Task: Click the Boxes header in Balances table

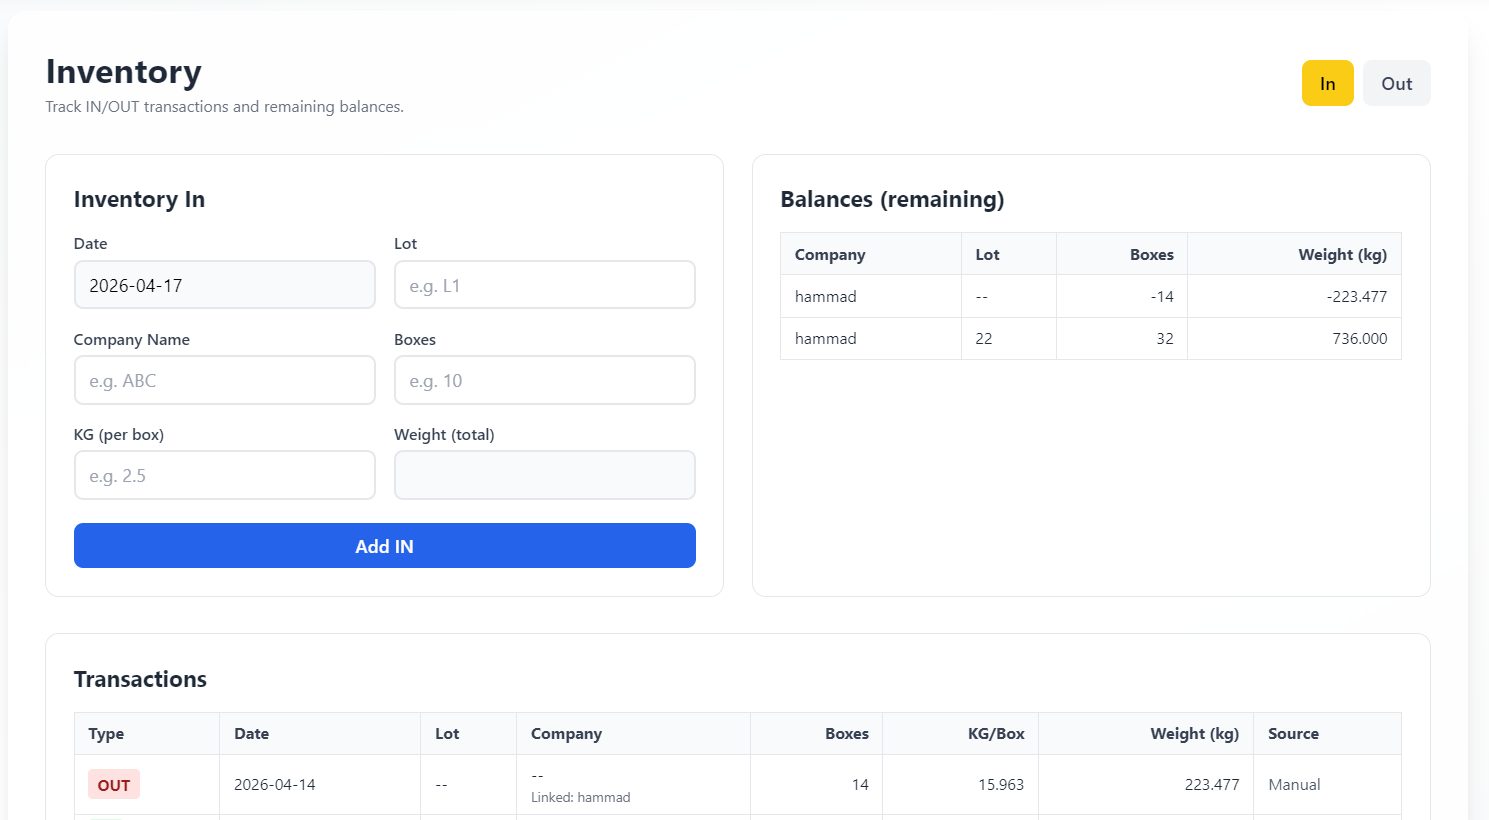Action: tap(1122, 254)
